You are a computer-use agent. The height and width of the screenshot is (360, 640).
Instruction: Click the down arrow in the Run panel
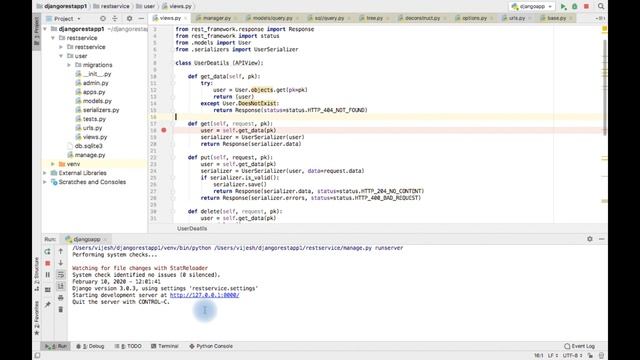pyautogui.click(x=60, y=263)
